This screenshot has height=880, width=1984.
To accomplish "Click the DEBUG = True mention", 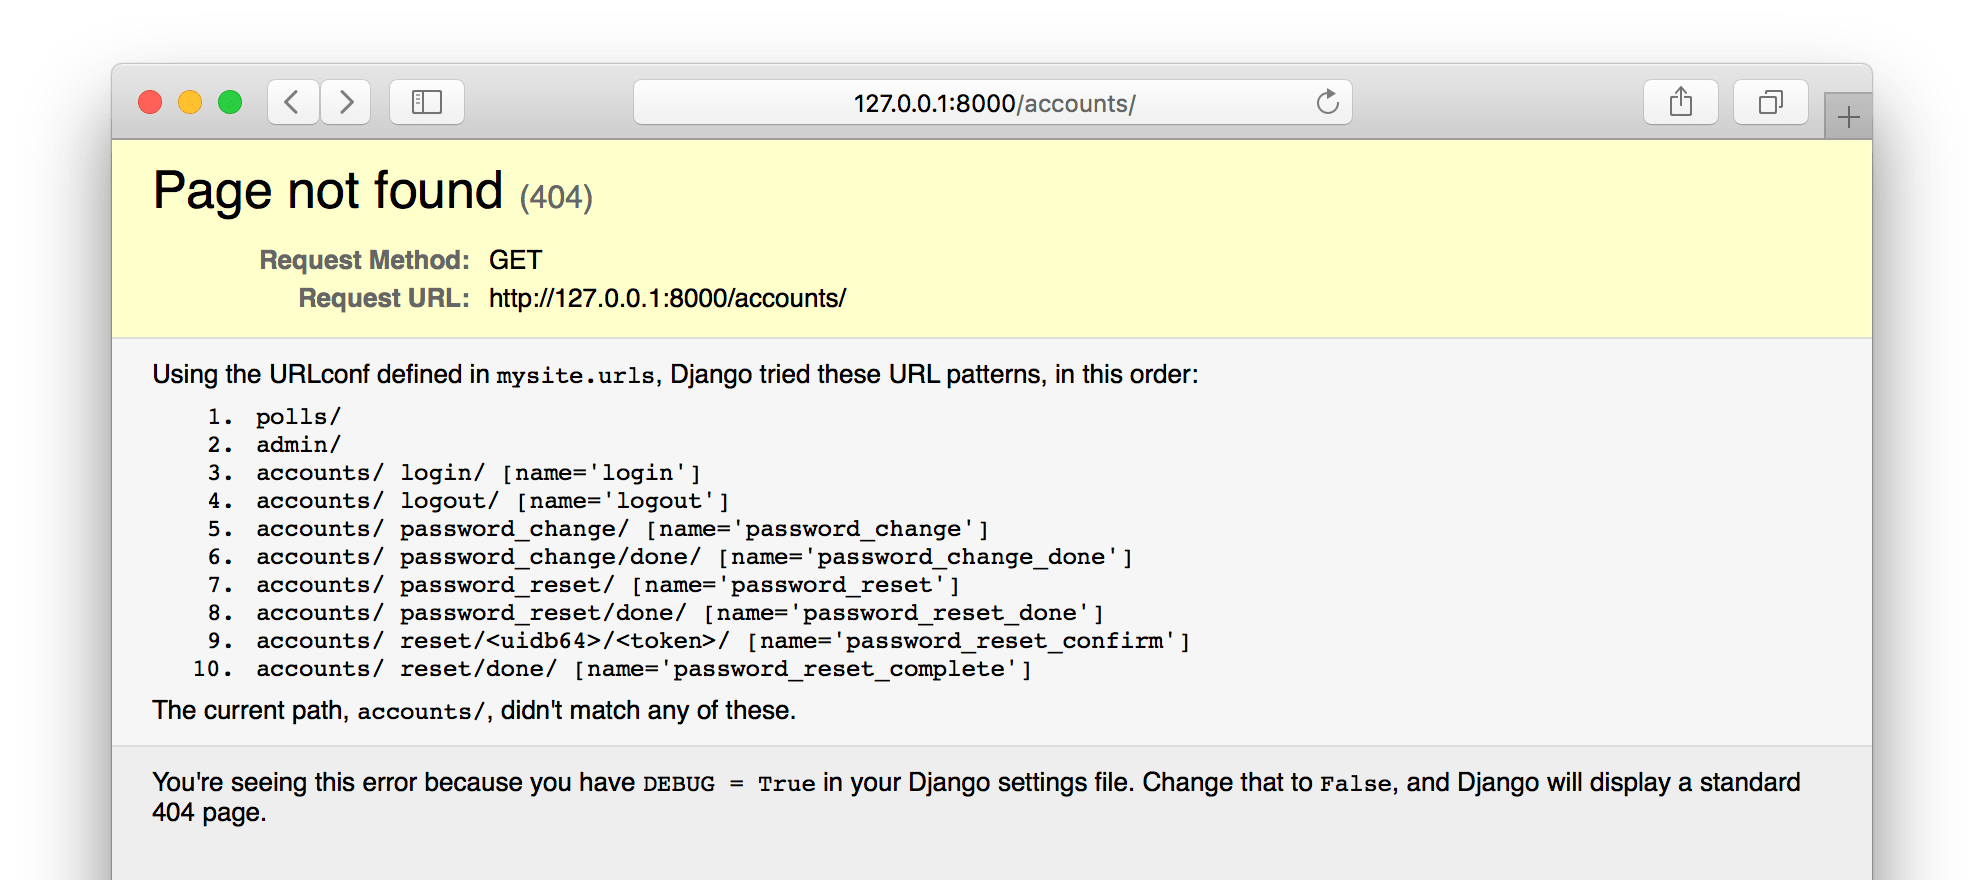I will point(731,783).
